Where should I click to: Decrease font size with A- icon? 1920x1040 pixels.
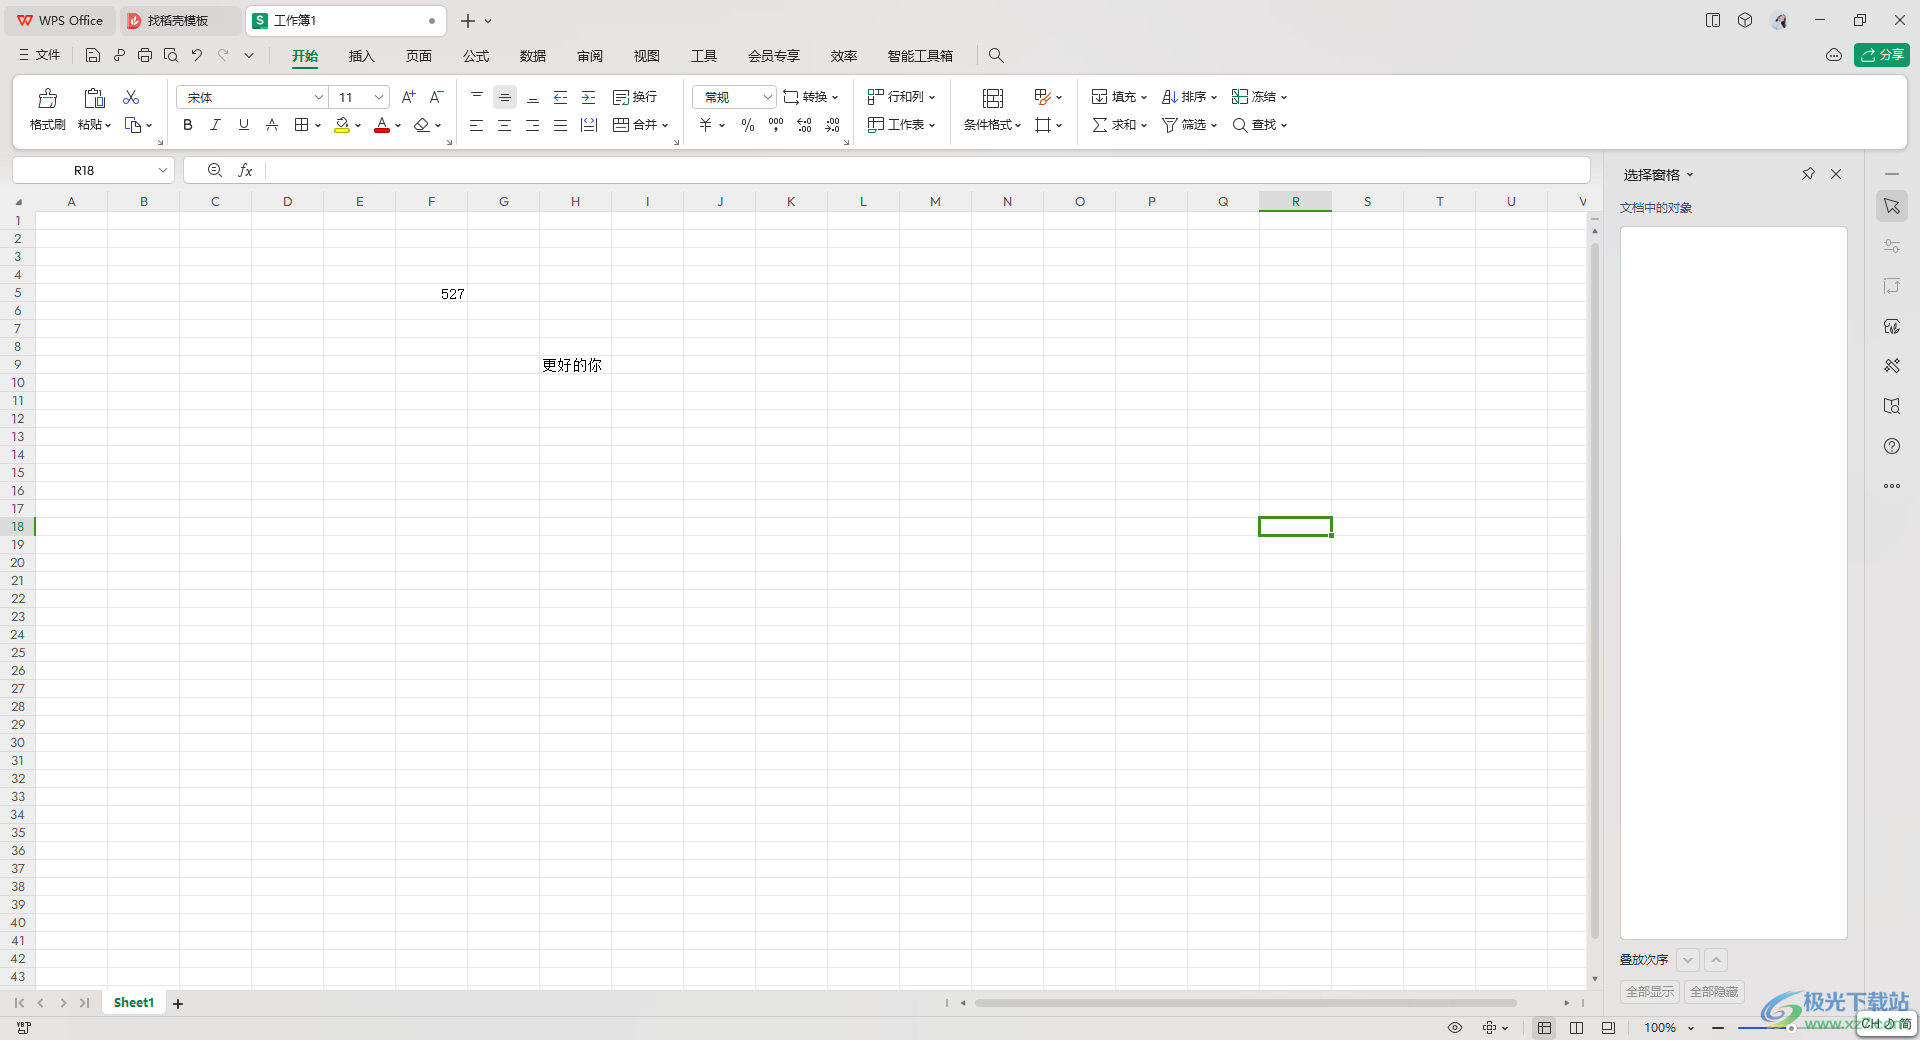point(436,97)
